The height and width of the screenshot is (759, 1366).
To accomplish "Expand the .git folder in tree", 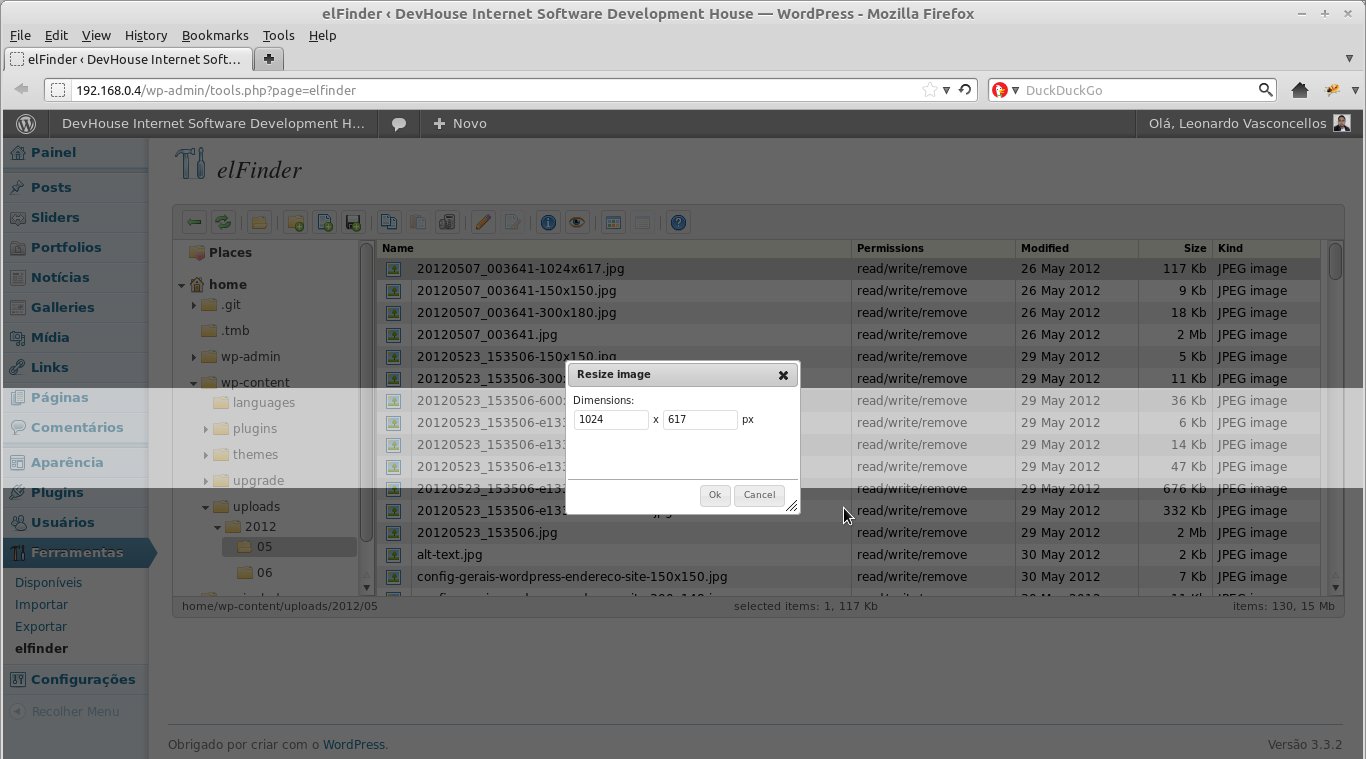I will point(194,305).
